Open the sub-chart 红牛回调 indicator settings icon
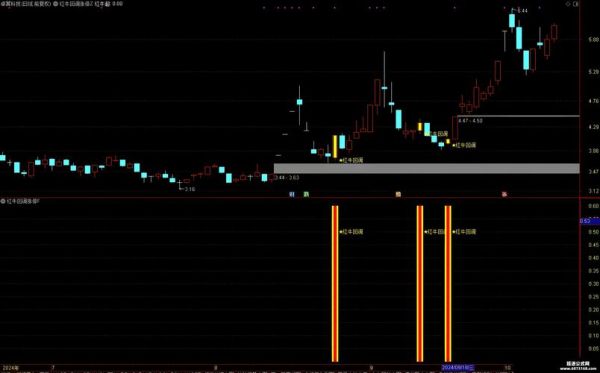 coord(3,201)
